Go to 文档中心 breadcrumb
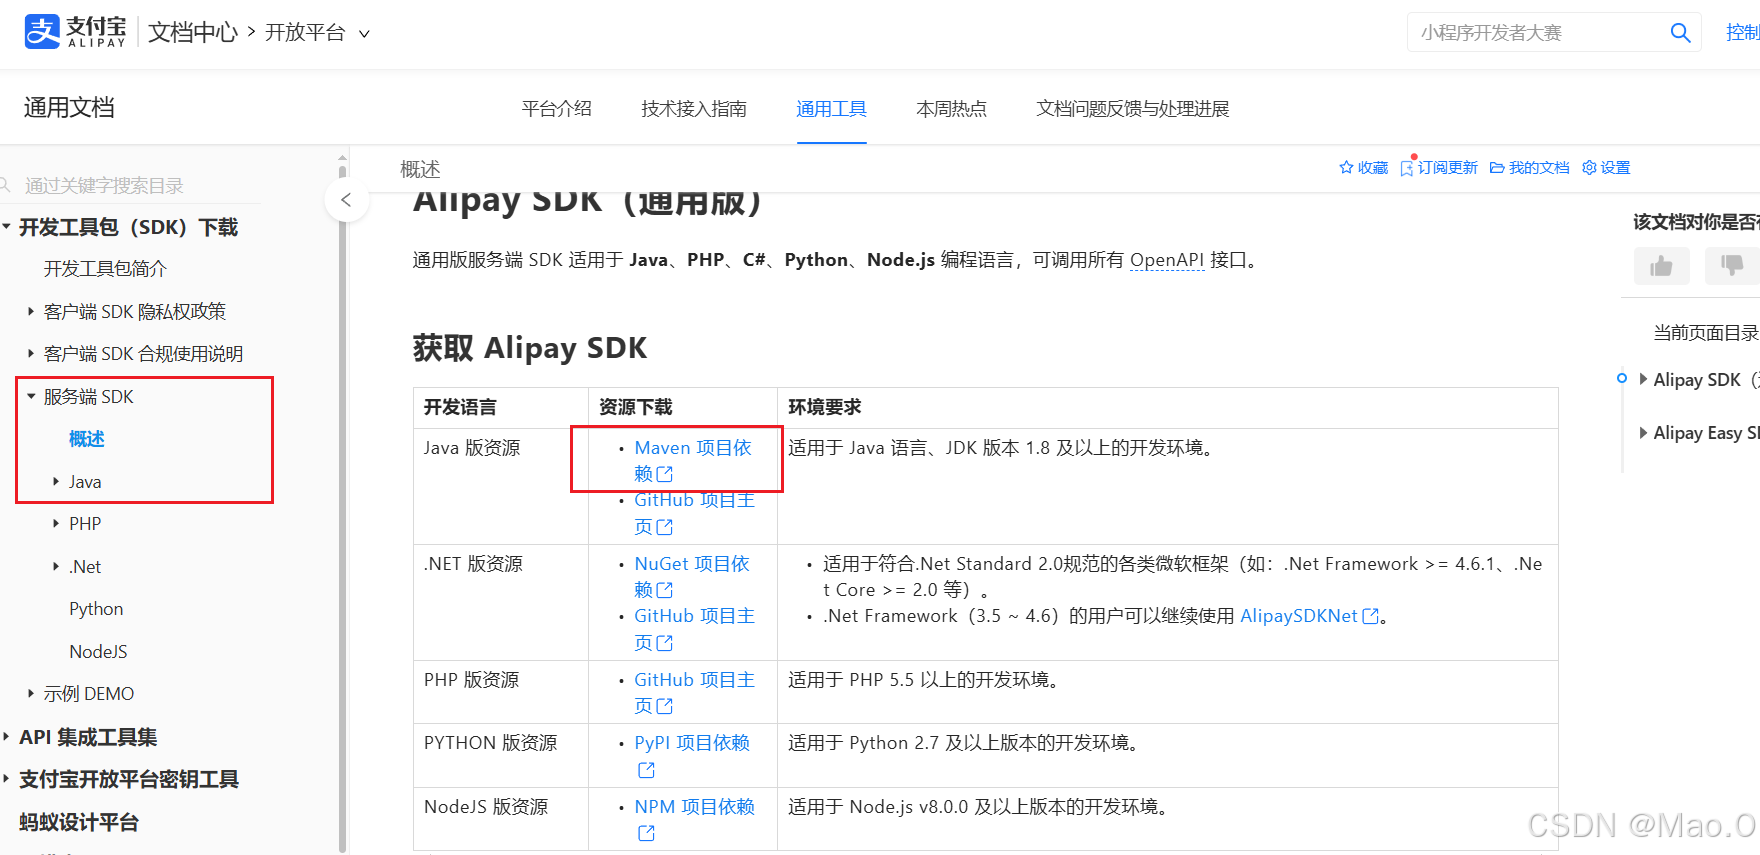The height and width of the screenshot is (855, 1760). click(x=193, y=32)
